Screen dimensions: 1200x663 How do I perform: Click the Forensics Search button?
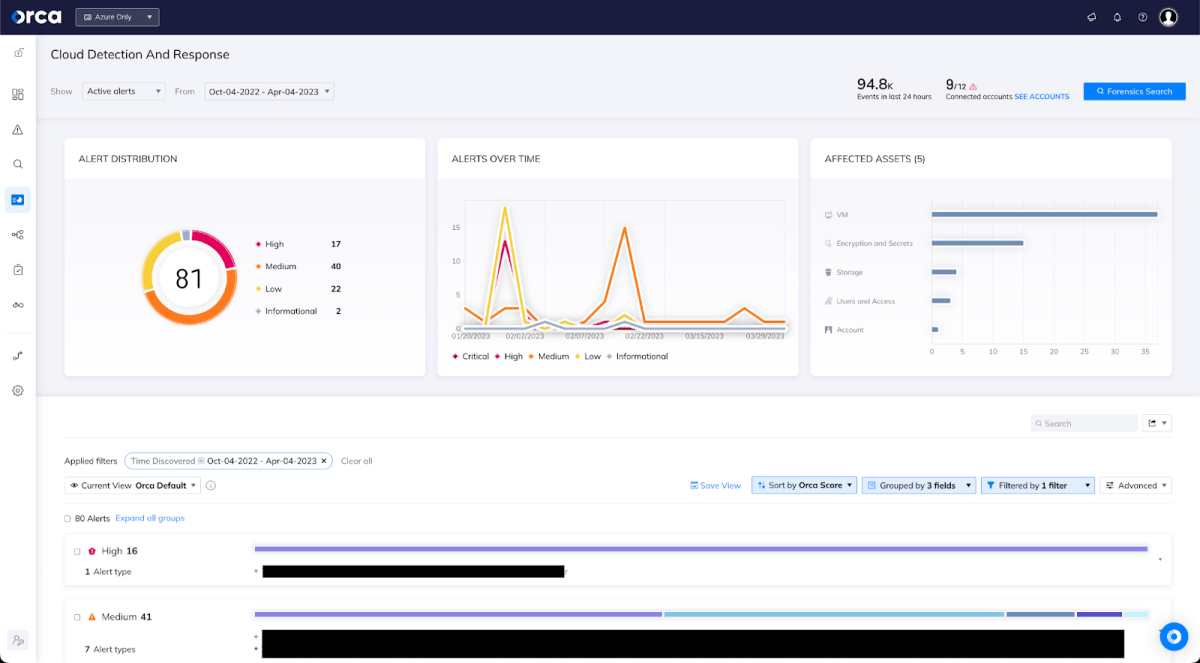[x=1134, y=91]
